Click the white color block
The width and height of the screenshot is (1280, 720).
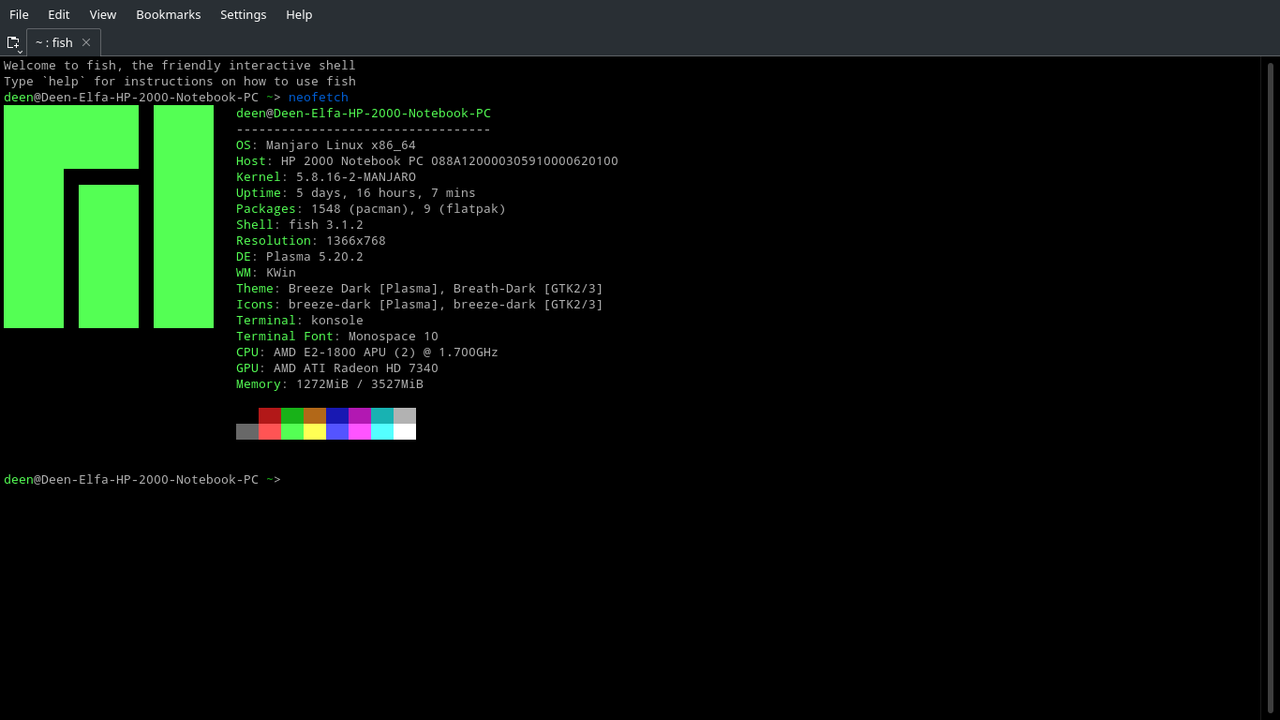pos(405,431)
